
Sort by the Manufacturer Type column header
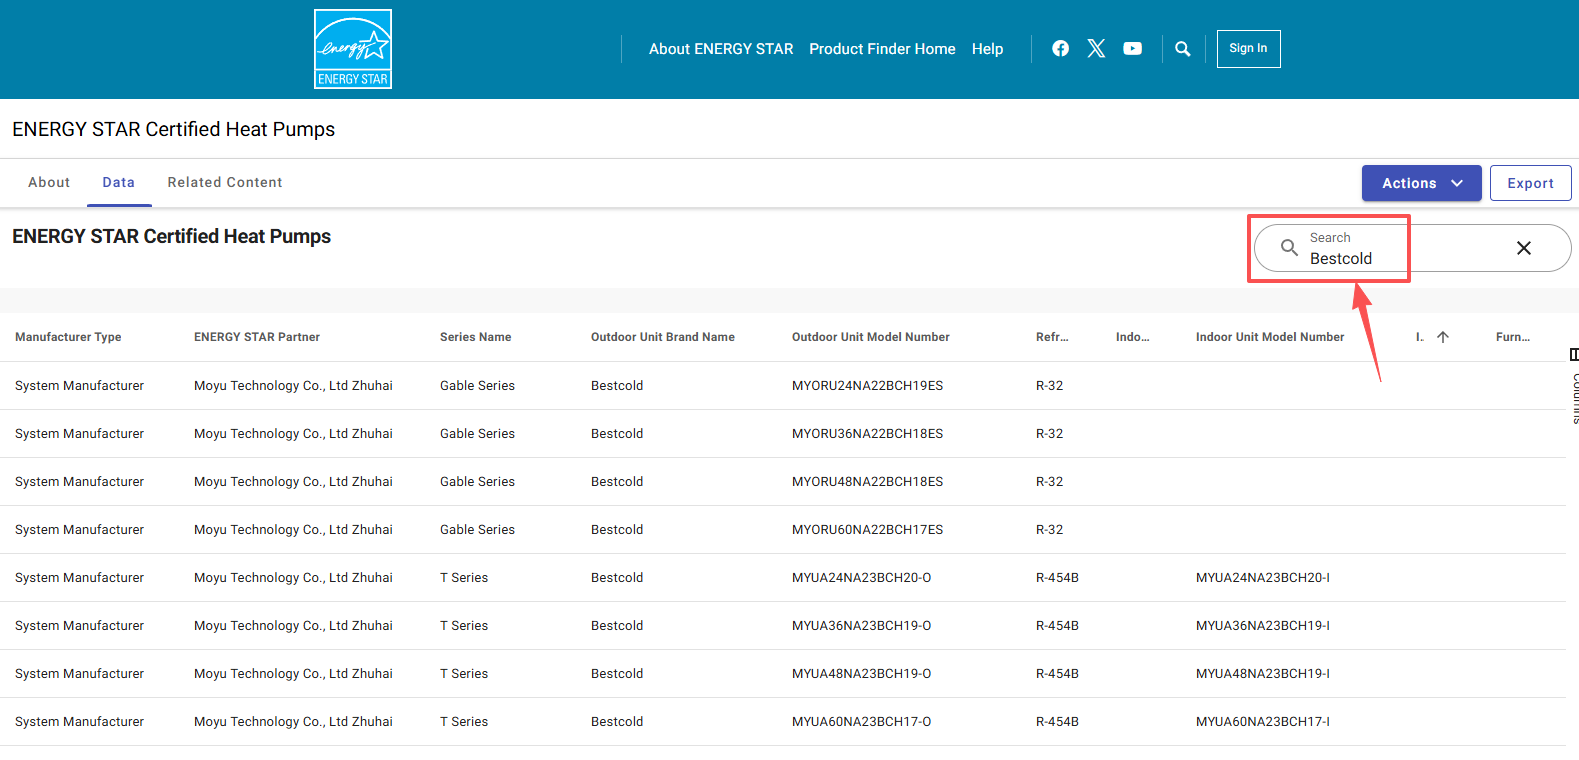click(x=68, y=337)
